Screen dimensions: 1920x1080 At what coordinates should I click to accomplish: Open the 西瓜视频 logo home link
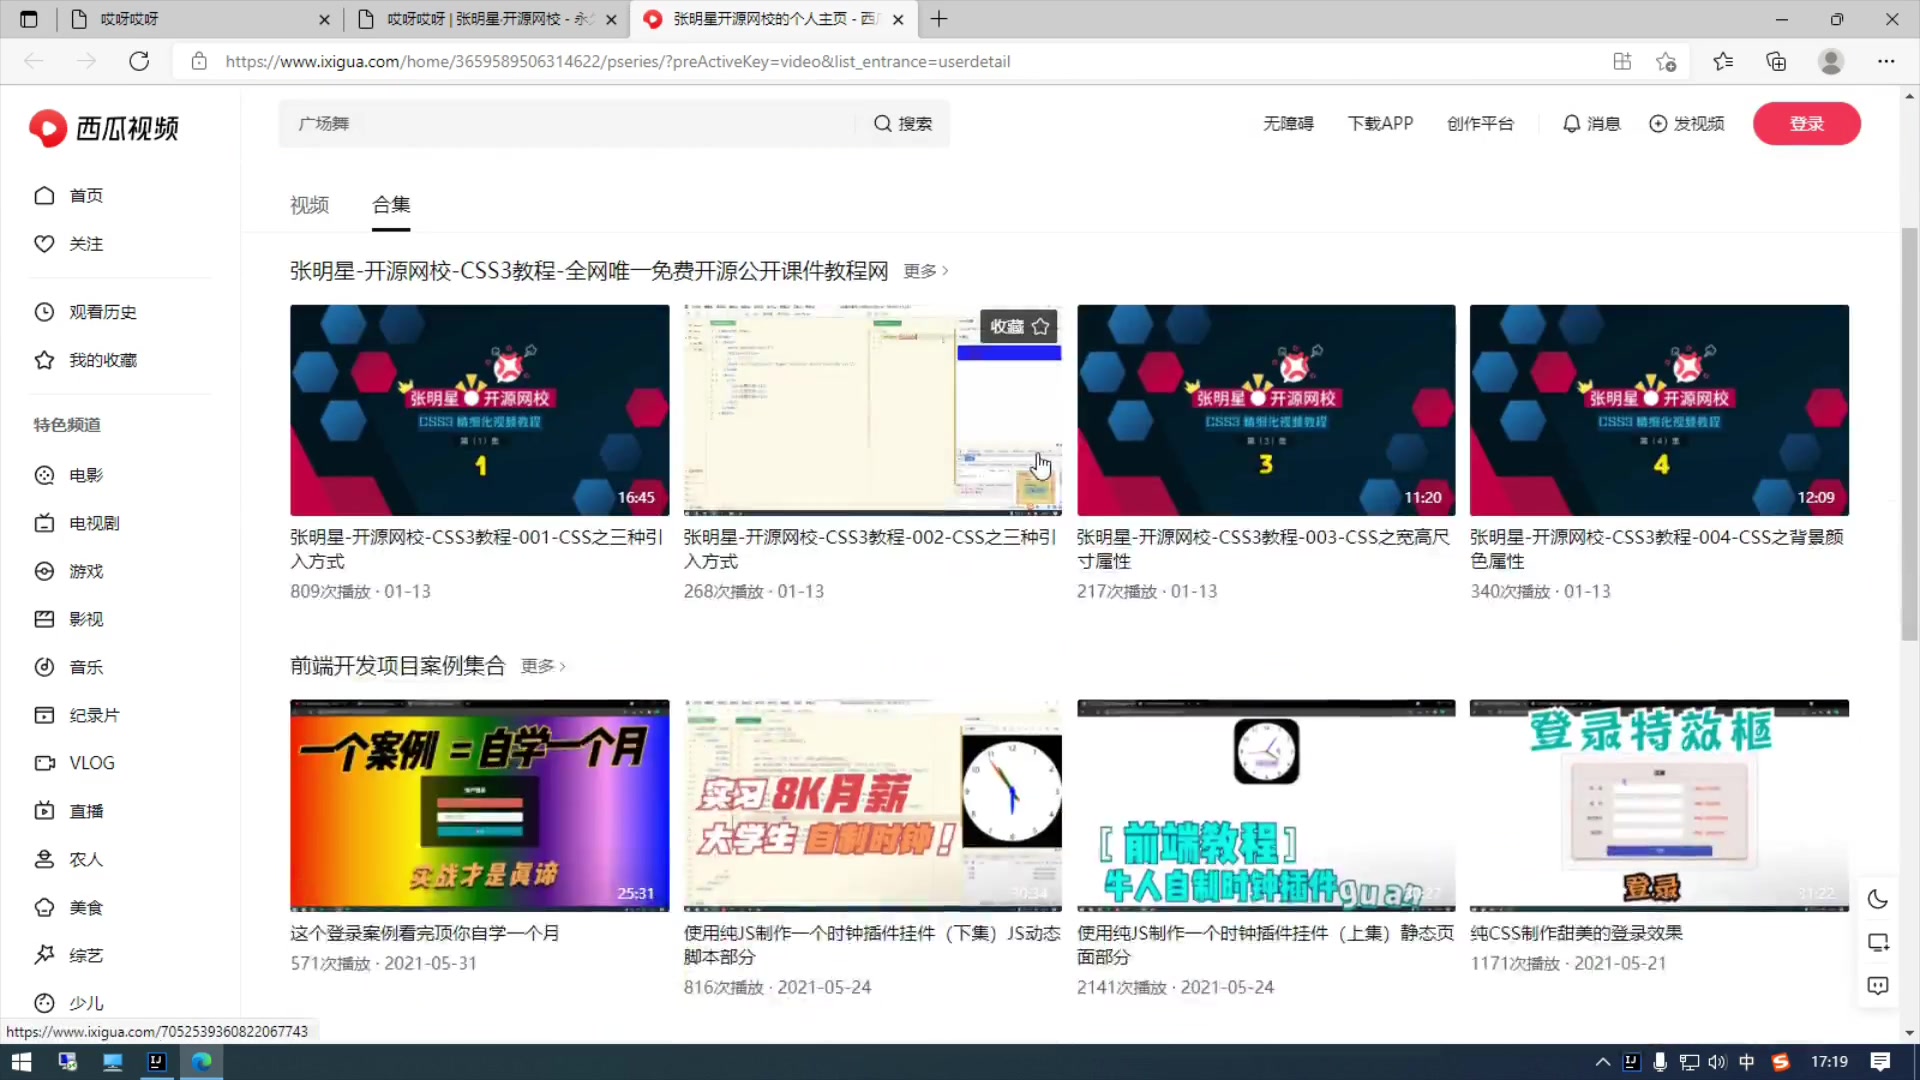104,128
